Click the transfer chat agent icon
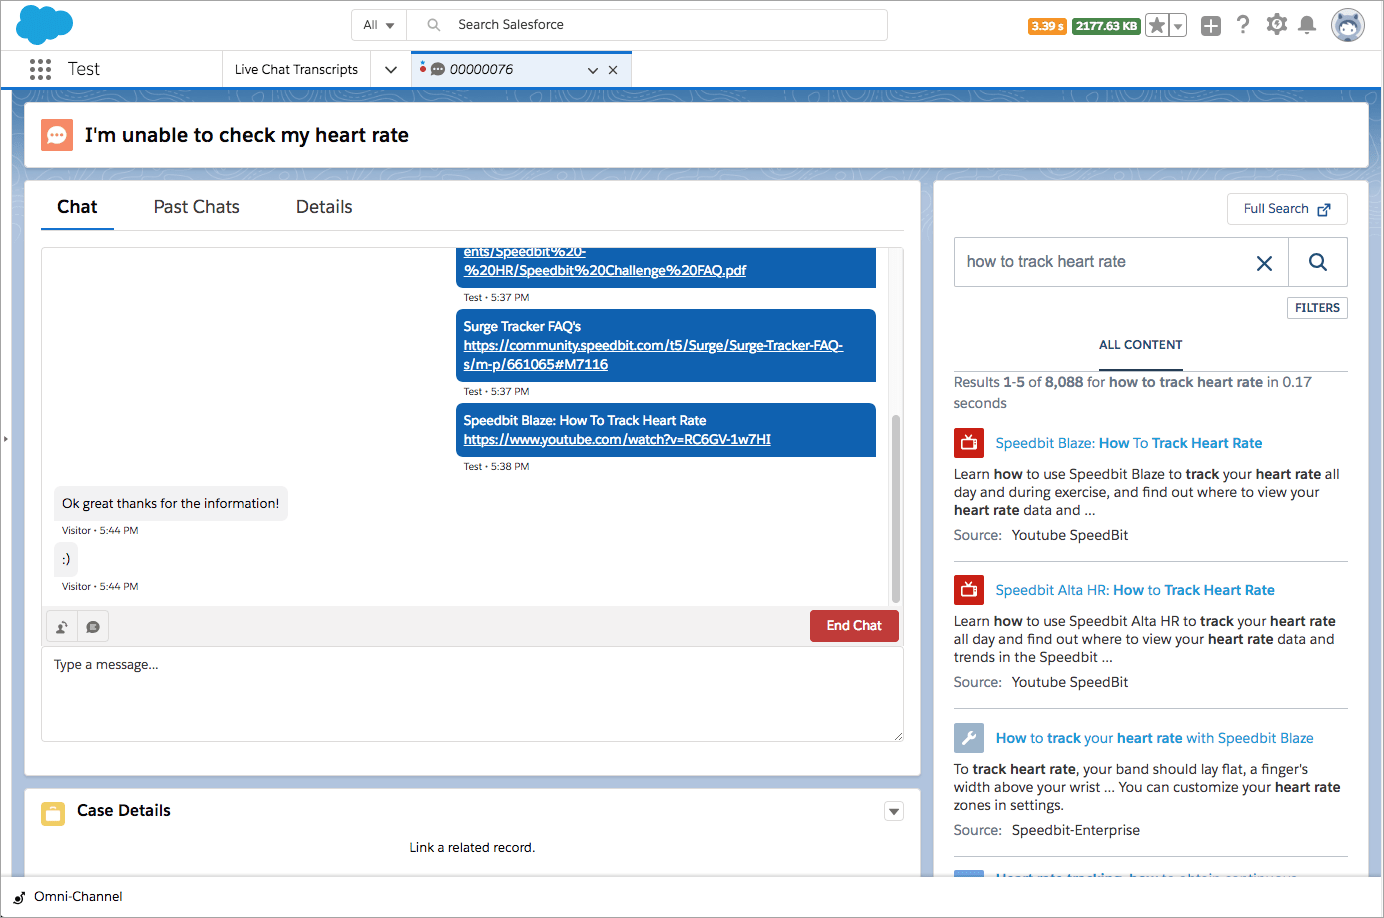This screenshot has width=1384, height=918. tap(61, 626)
